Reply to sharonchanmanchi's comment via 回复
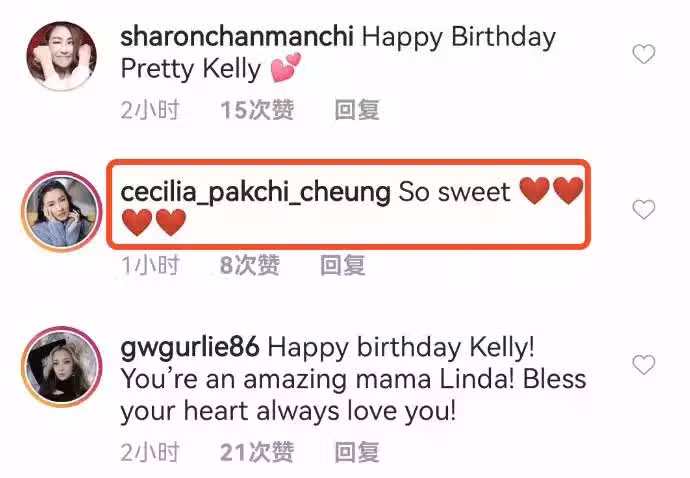Screen dimensions: 690x478 pyautogui.click(x=357, y=110)
